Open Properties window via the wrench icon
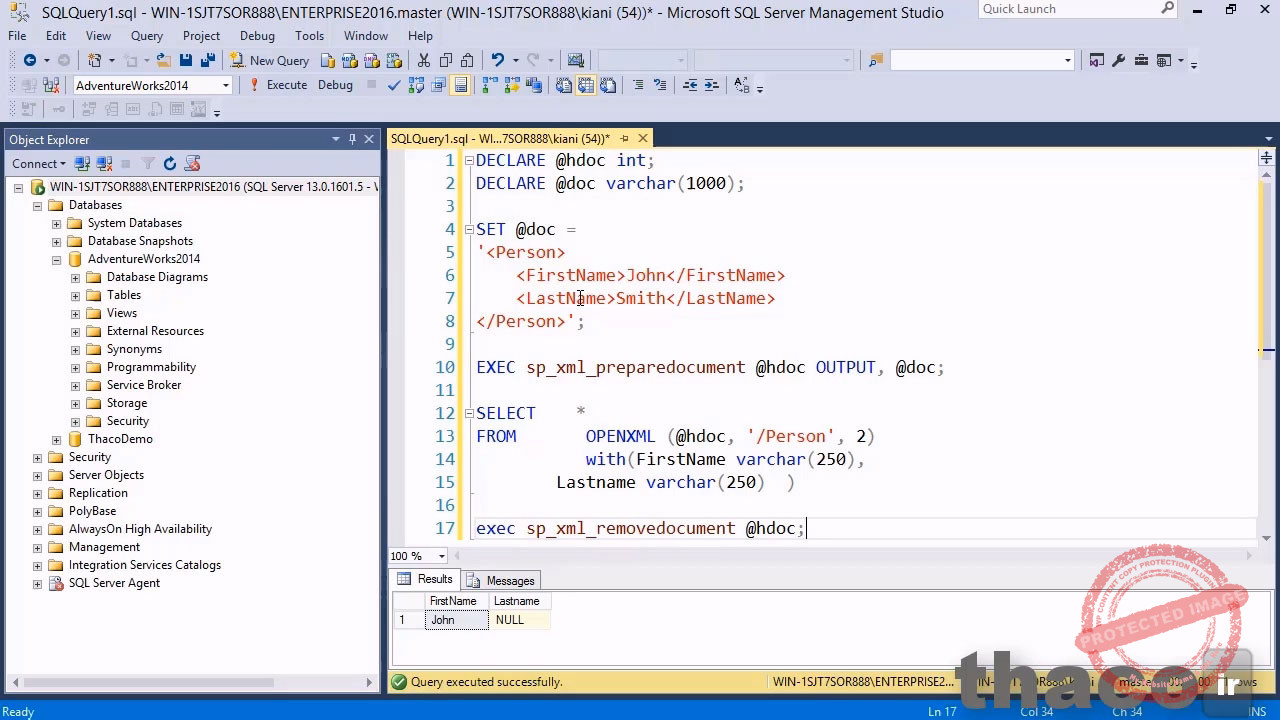This screenshot has height=720, width=1280. (x=1119, y=61)
